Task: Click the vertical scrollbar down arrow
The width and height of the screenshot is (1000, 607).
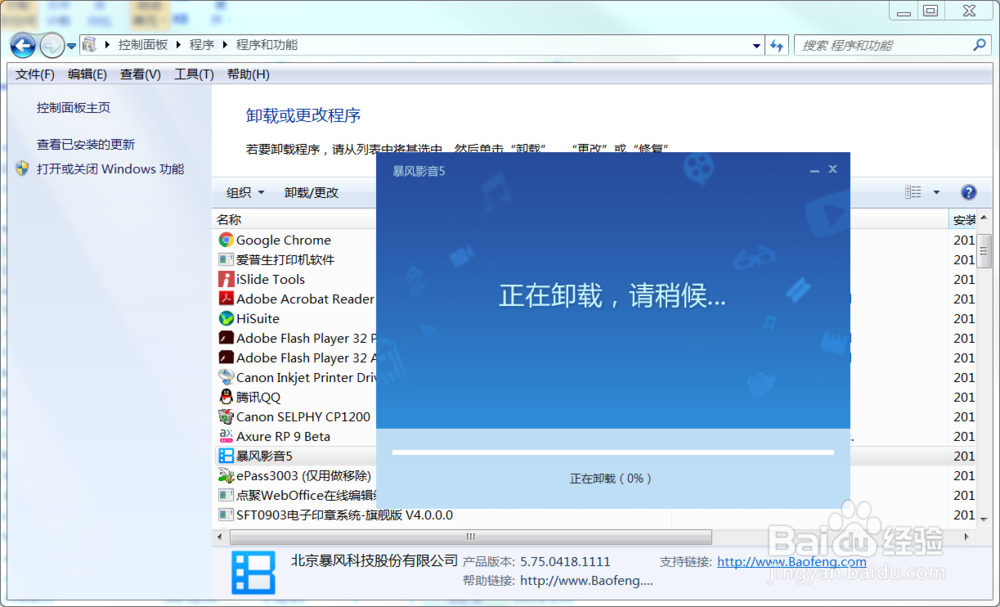Action: pyautogui.click(x=983, y=520)
